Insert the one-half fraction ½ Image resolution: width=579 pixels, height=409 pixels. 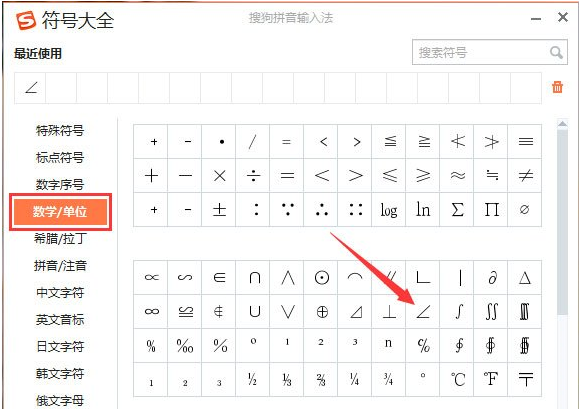click(x=253, y=379)
